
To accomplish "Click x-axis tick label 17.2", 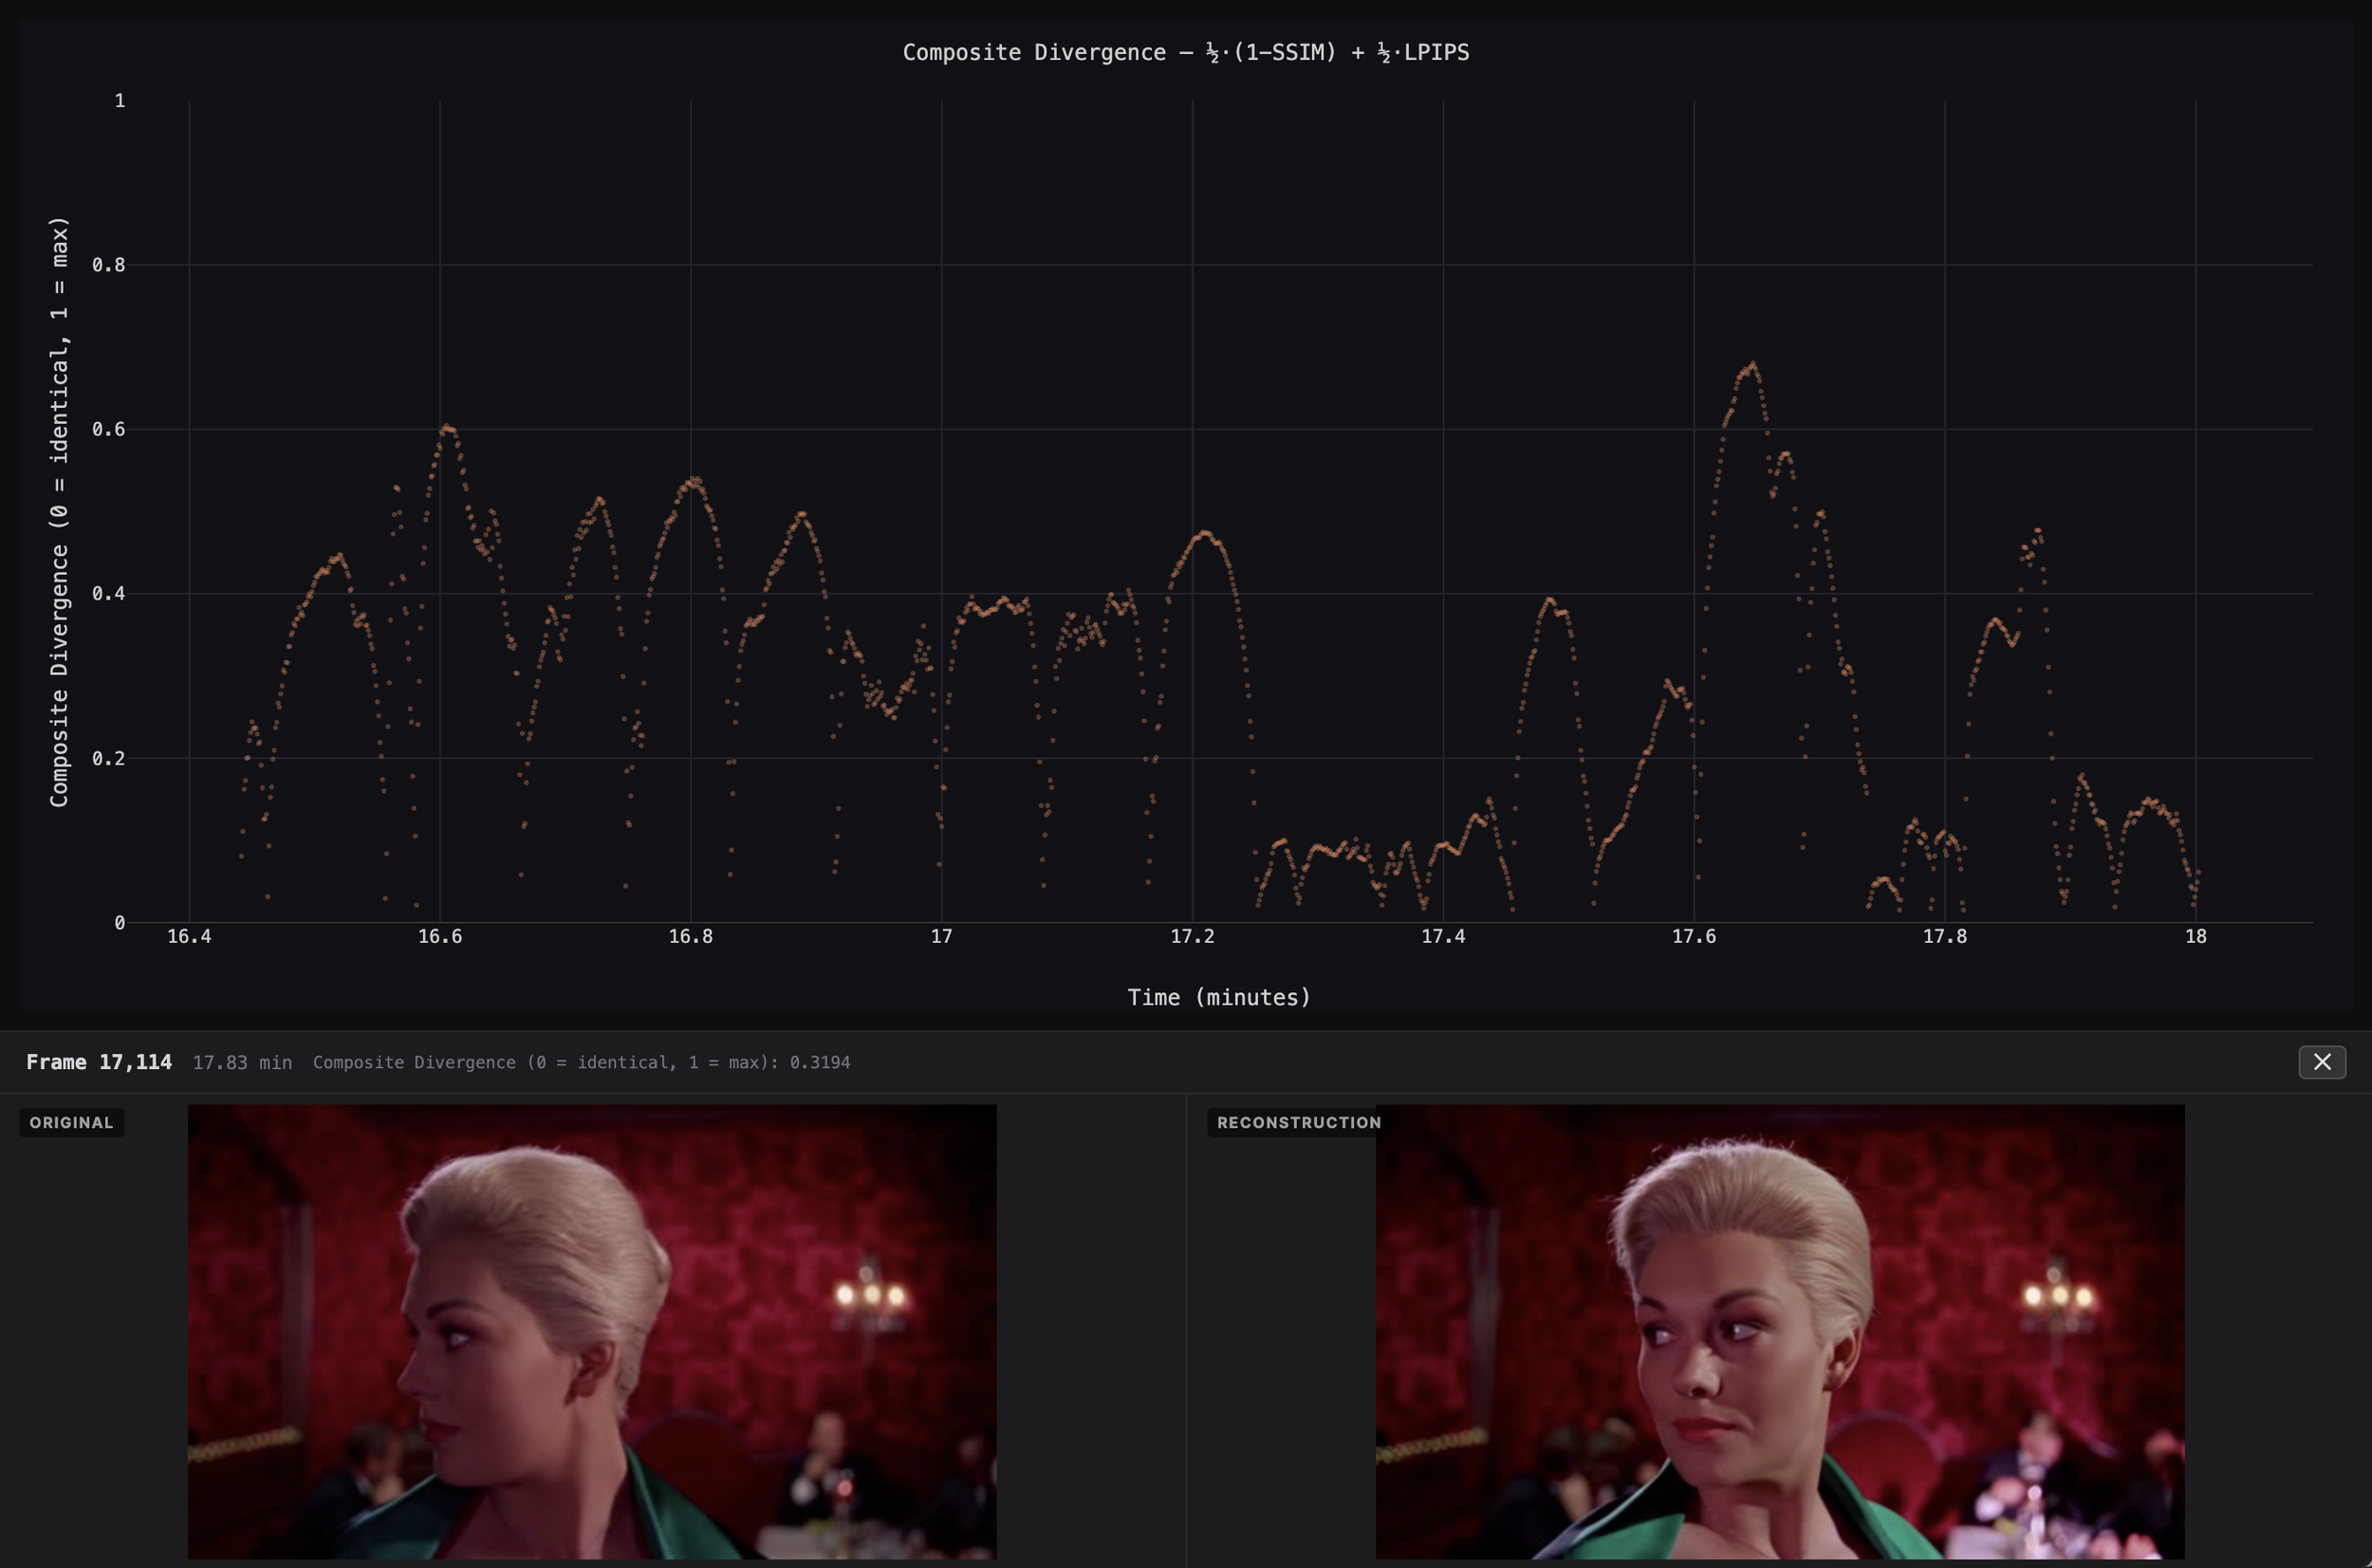I will [1192, 936].
